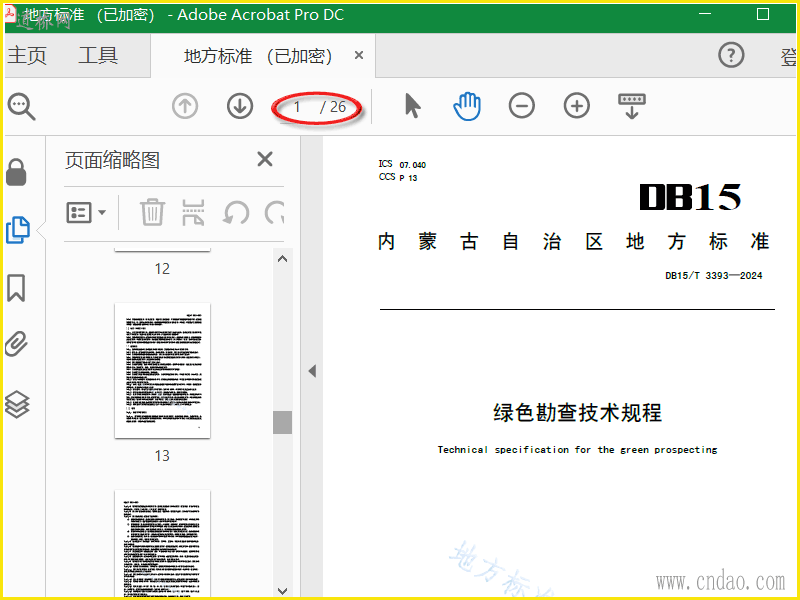Open the security lock panel

[x=16, y=172]
